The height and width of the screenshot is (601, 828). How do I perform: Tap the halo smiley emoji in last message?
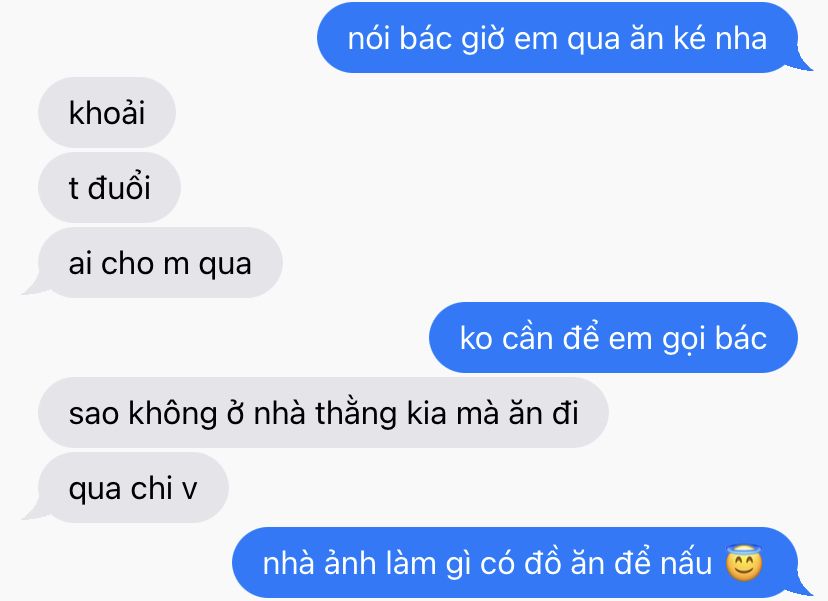pos(744,562)
